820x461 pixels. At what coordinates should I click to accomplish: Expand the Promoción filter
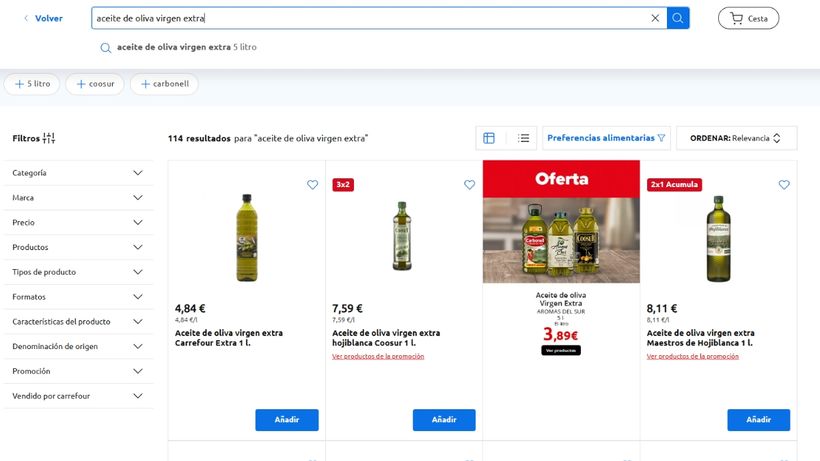[78, 371]
